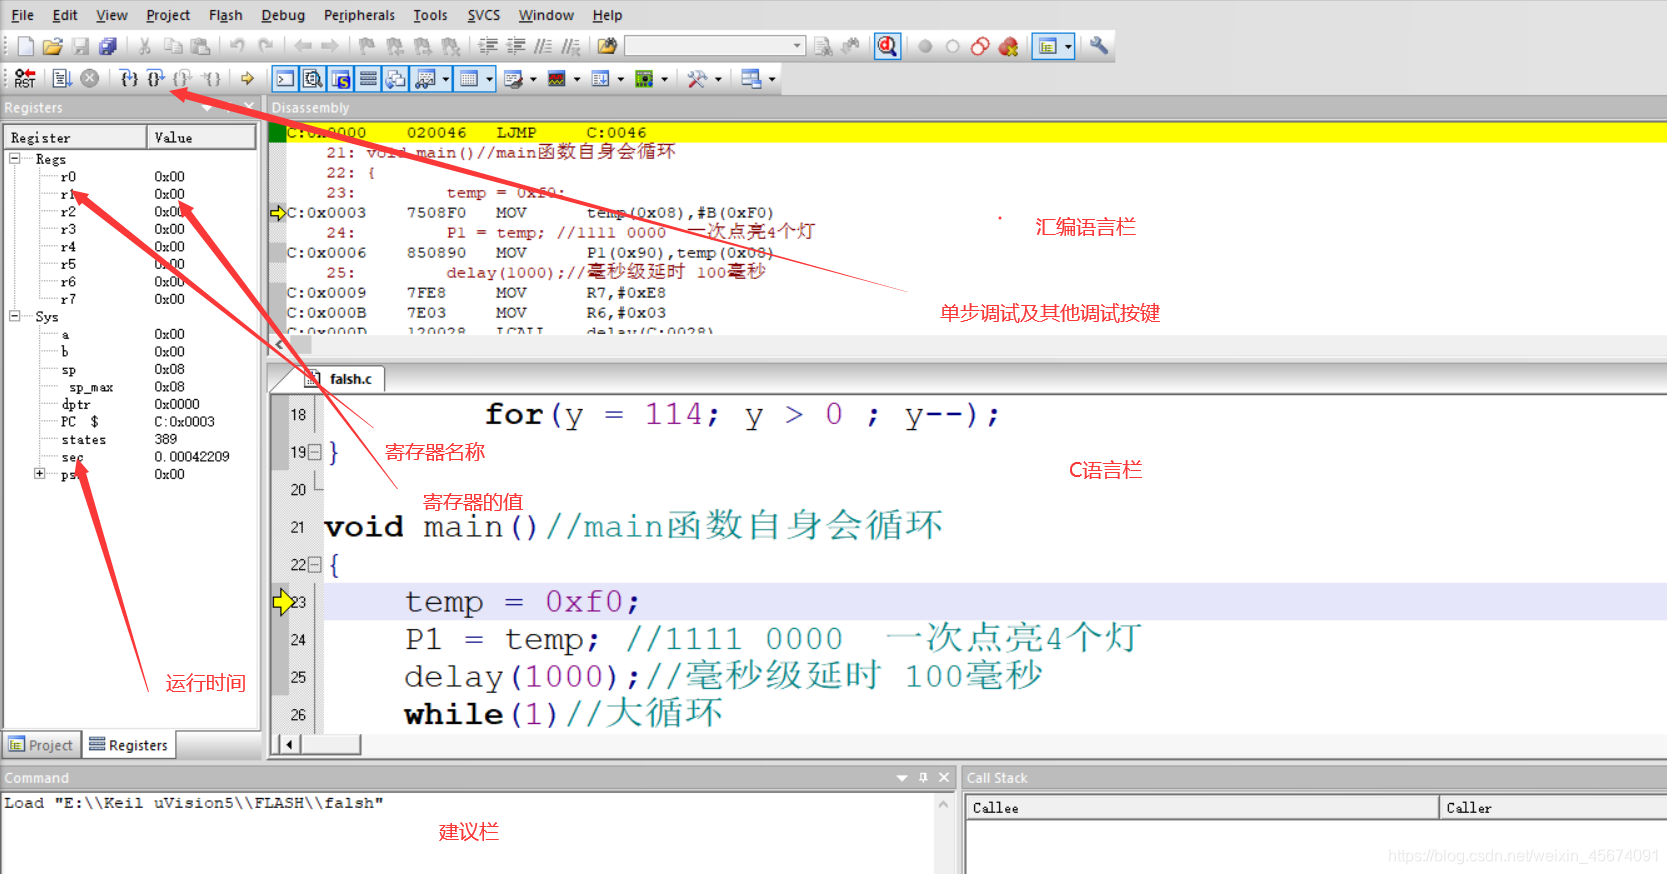The image size is (1667, 874).
Task: Open the Command panel window-position dropdown
Action: (x=902, y=778)
